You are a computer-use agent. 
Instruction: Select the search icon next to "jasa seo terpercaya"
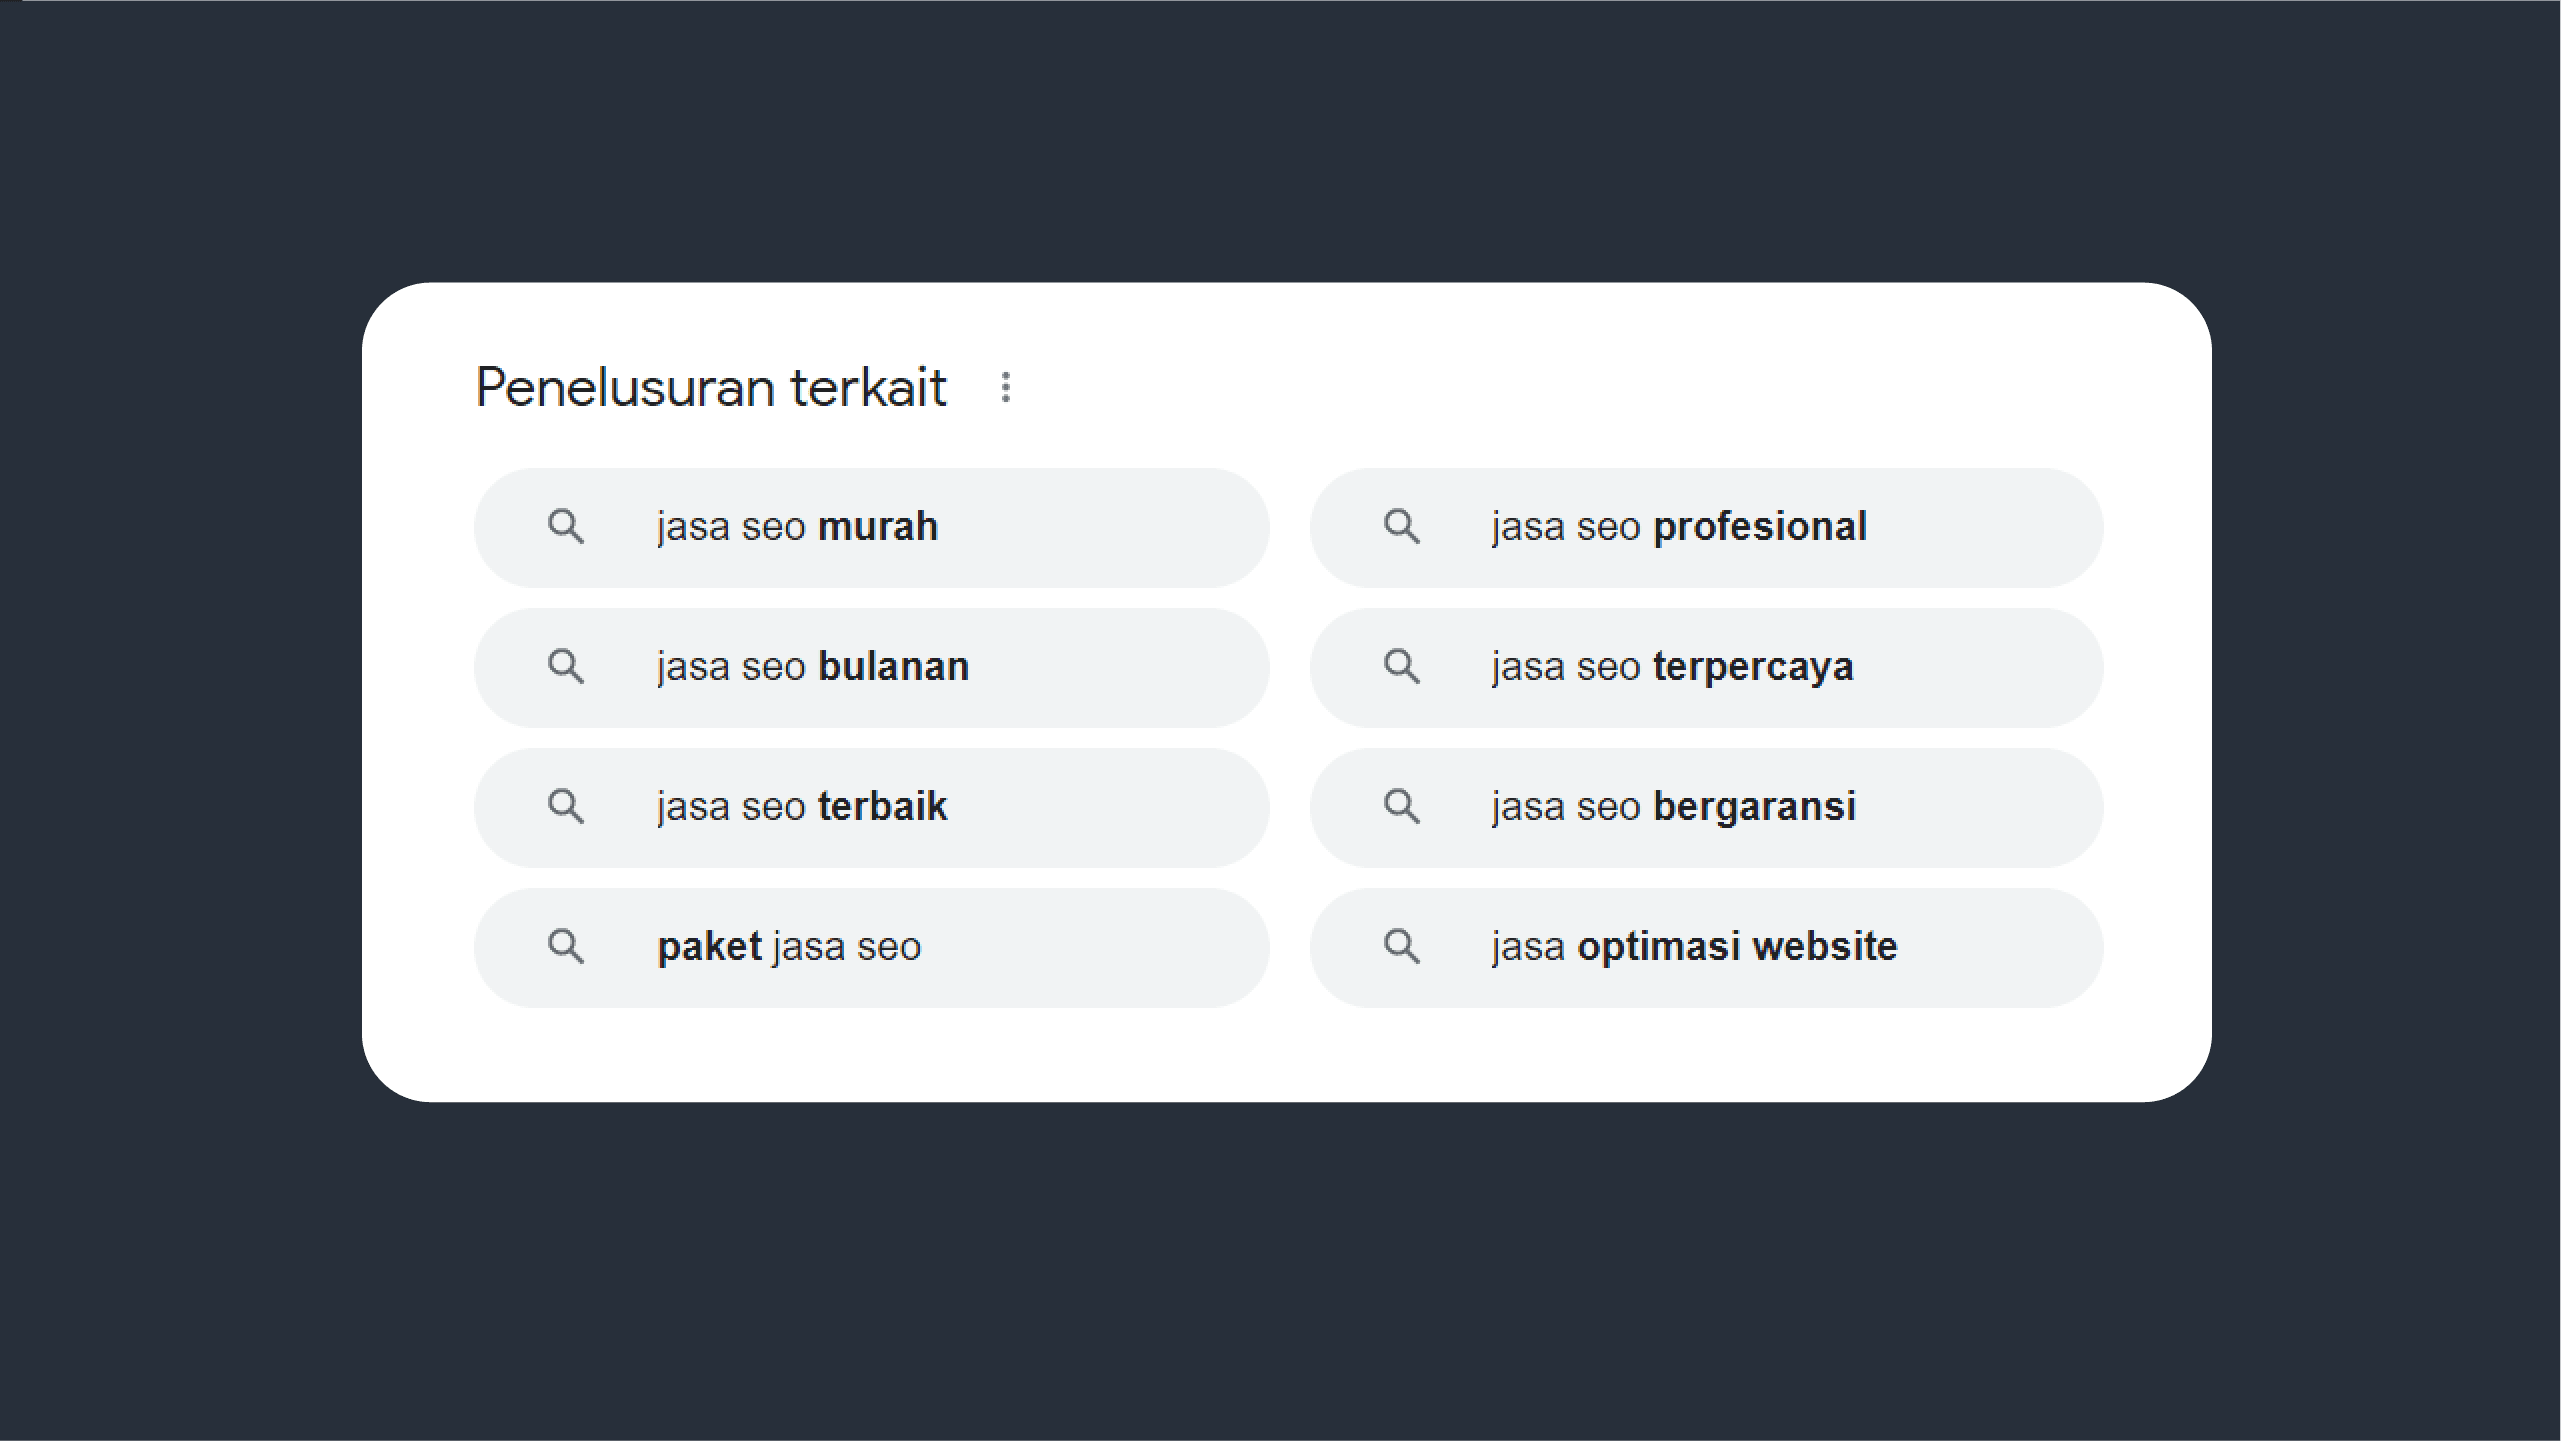coord(1401,666)
